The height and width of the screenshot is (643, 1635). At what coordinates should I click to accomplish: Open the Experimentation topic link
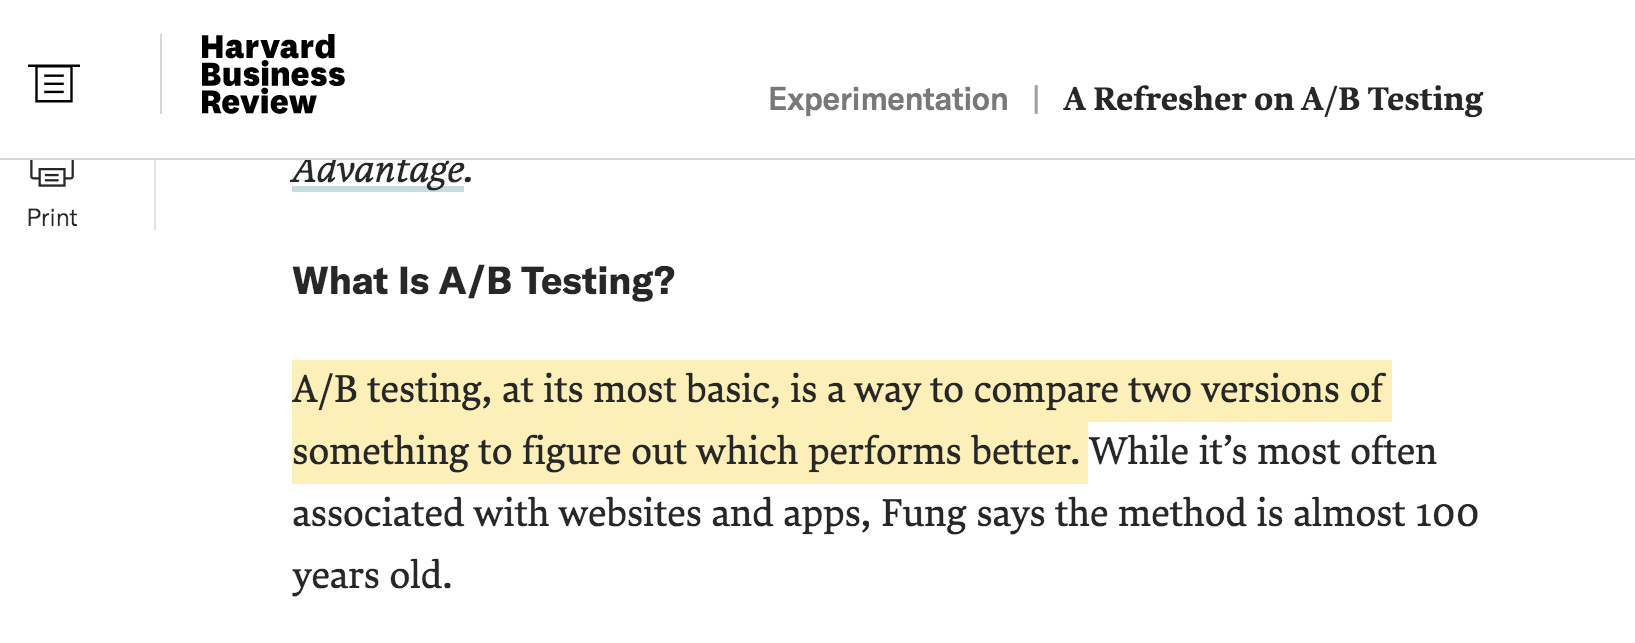click(888, 100)
